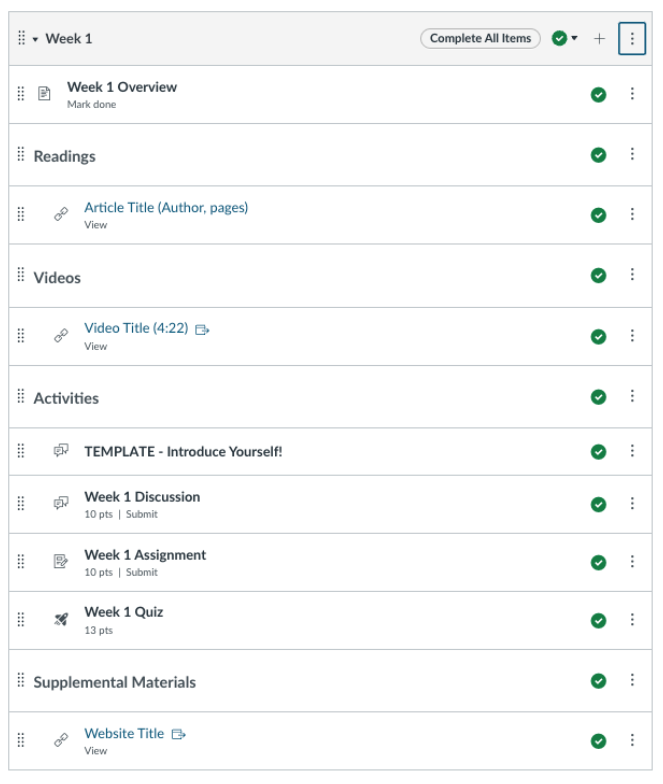Screen dimensions: 663x784
Task: Click rocket quiz icon for Week 1 Quiz
Action: 61,620
